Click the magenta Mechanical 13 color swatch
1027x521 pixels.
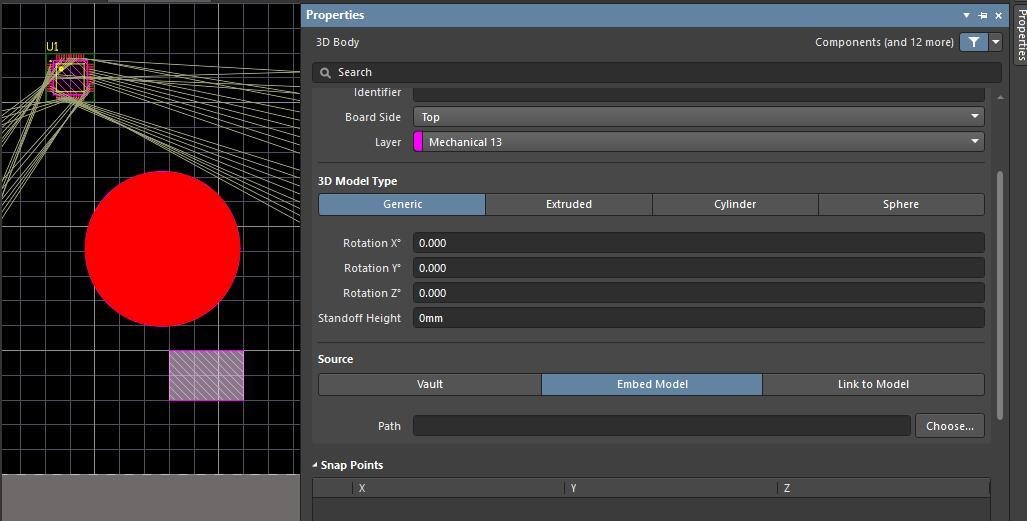(419, 142)
